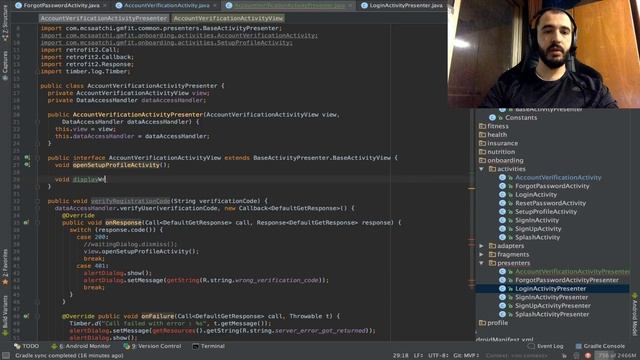Open the Version Control tool window
640x360 pixels.
click(x=152, y=346)
